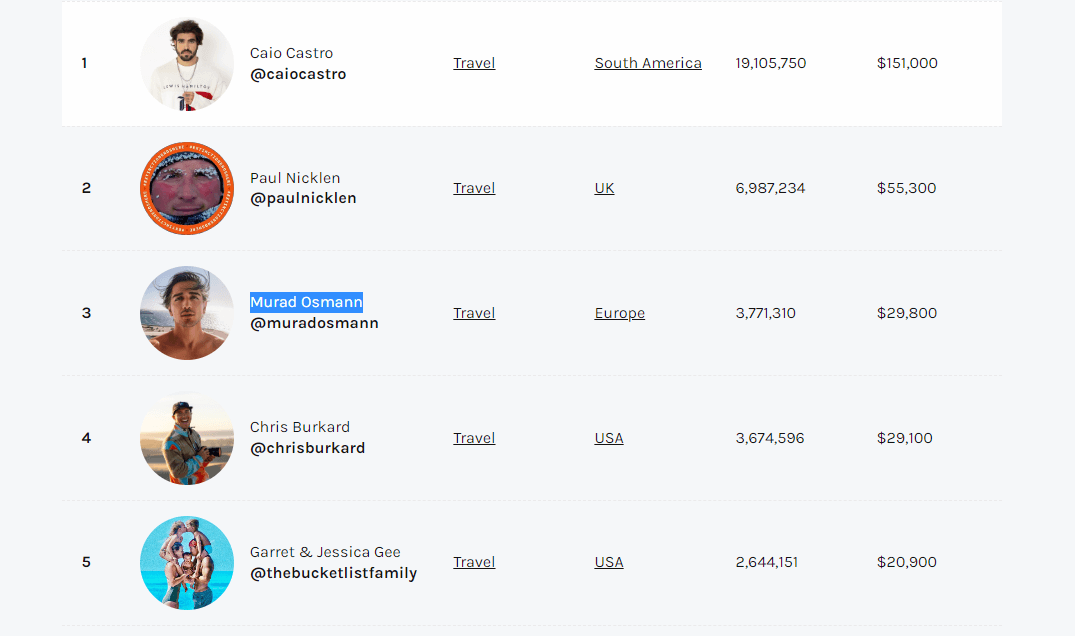The height and width of the screenshot is (636, 1075).
Task: Select the @chrisburkard handle
Action: [x=307, y=448]
